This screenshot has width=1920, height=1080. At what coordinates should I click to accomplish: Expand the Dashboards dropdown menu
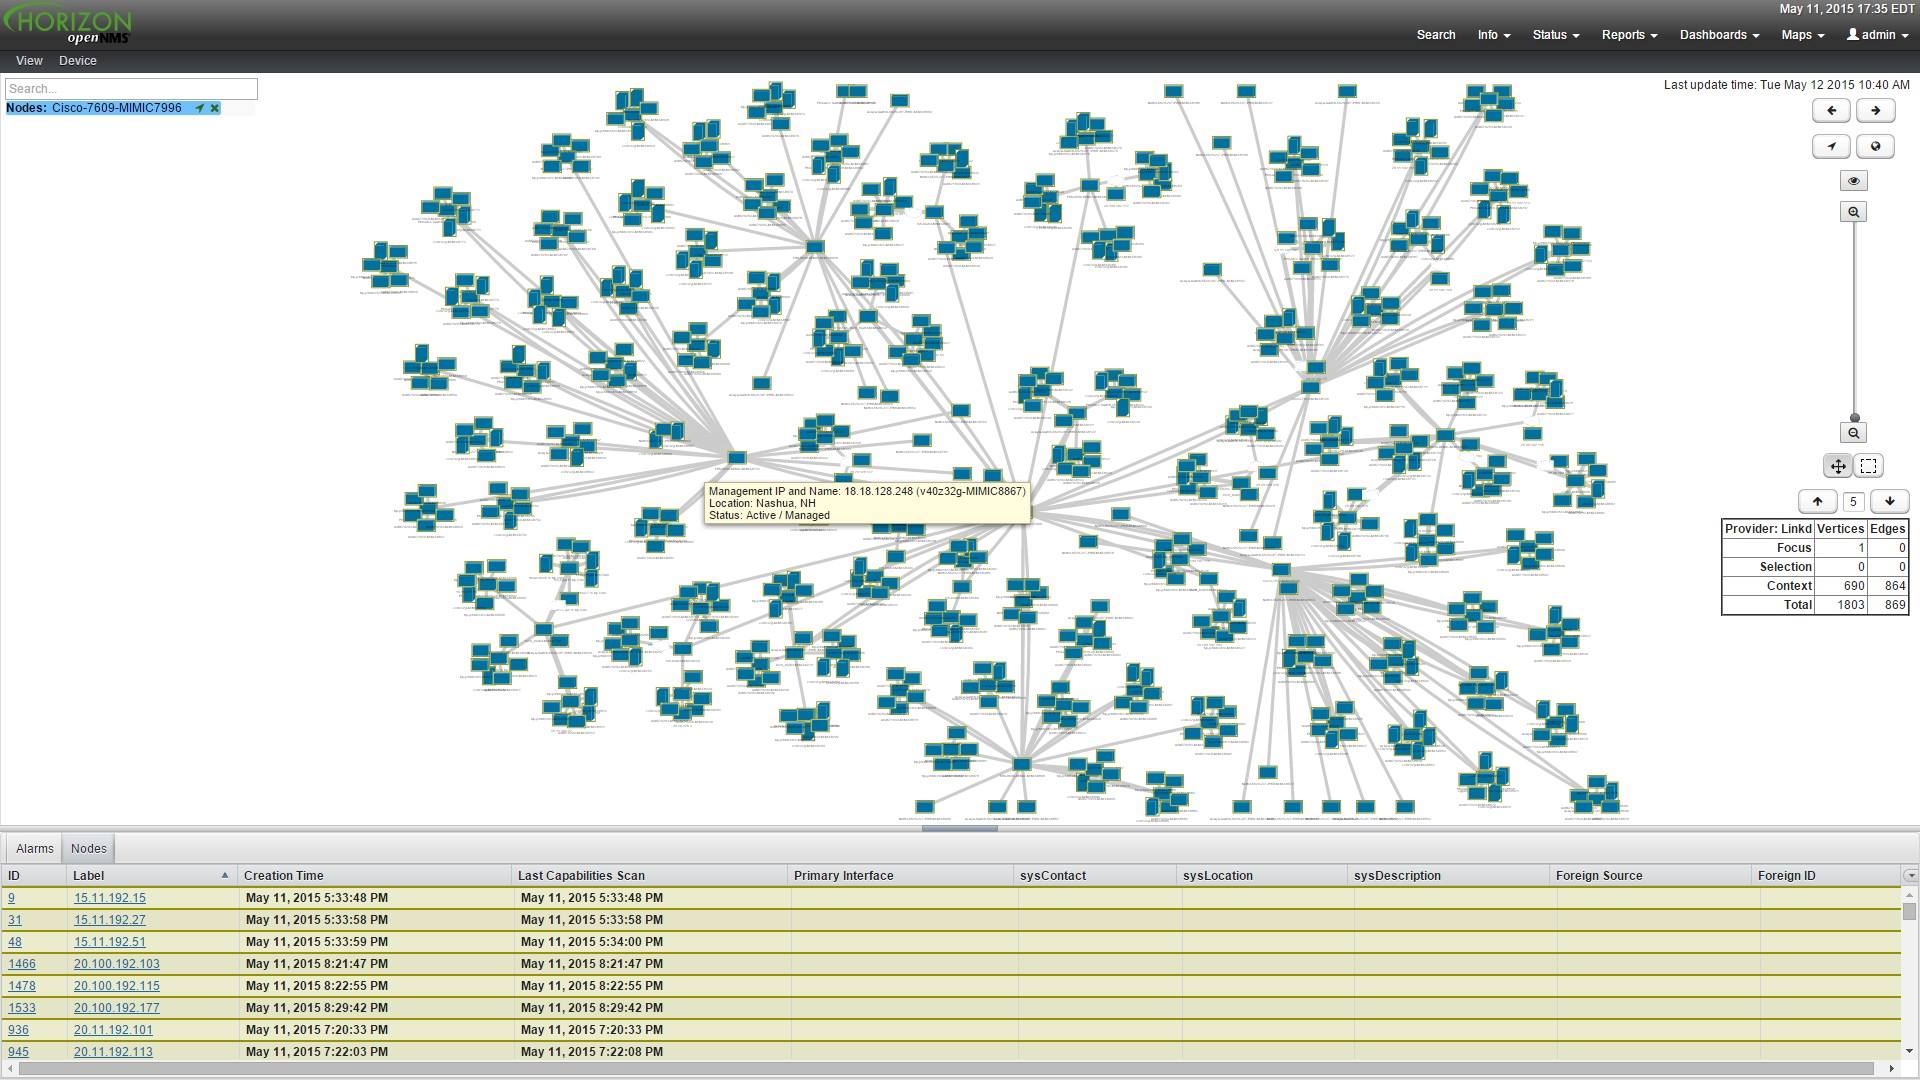tap(1719, 35)
